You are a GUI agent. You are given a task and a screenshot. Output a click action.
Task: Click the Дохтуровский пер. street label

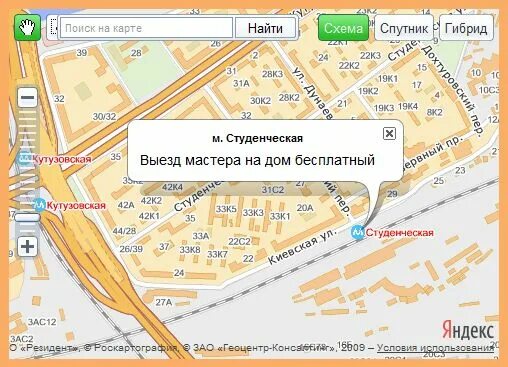(x=453, y=91)
